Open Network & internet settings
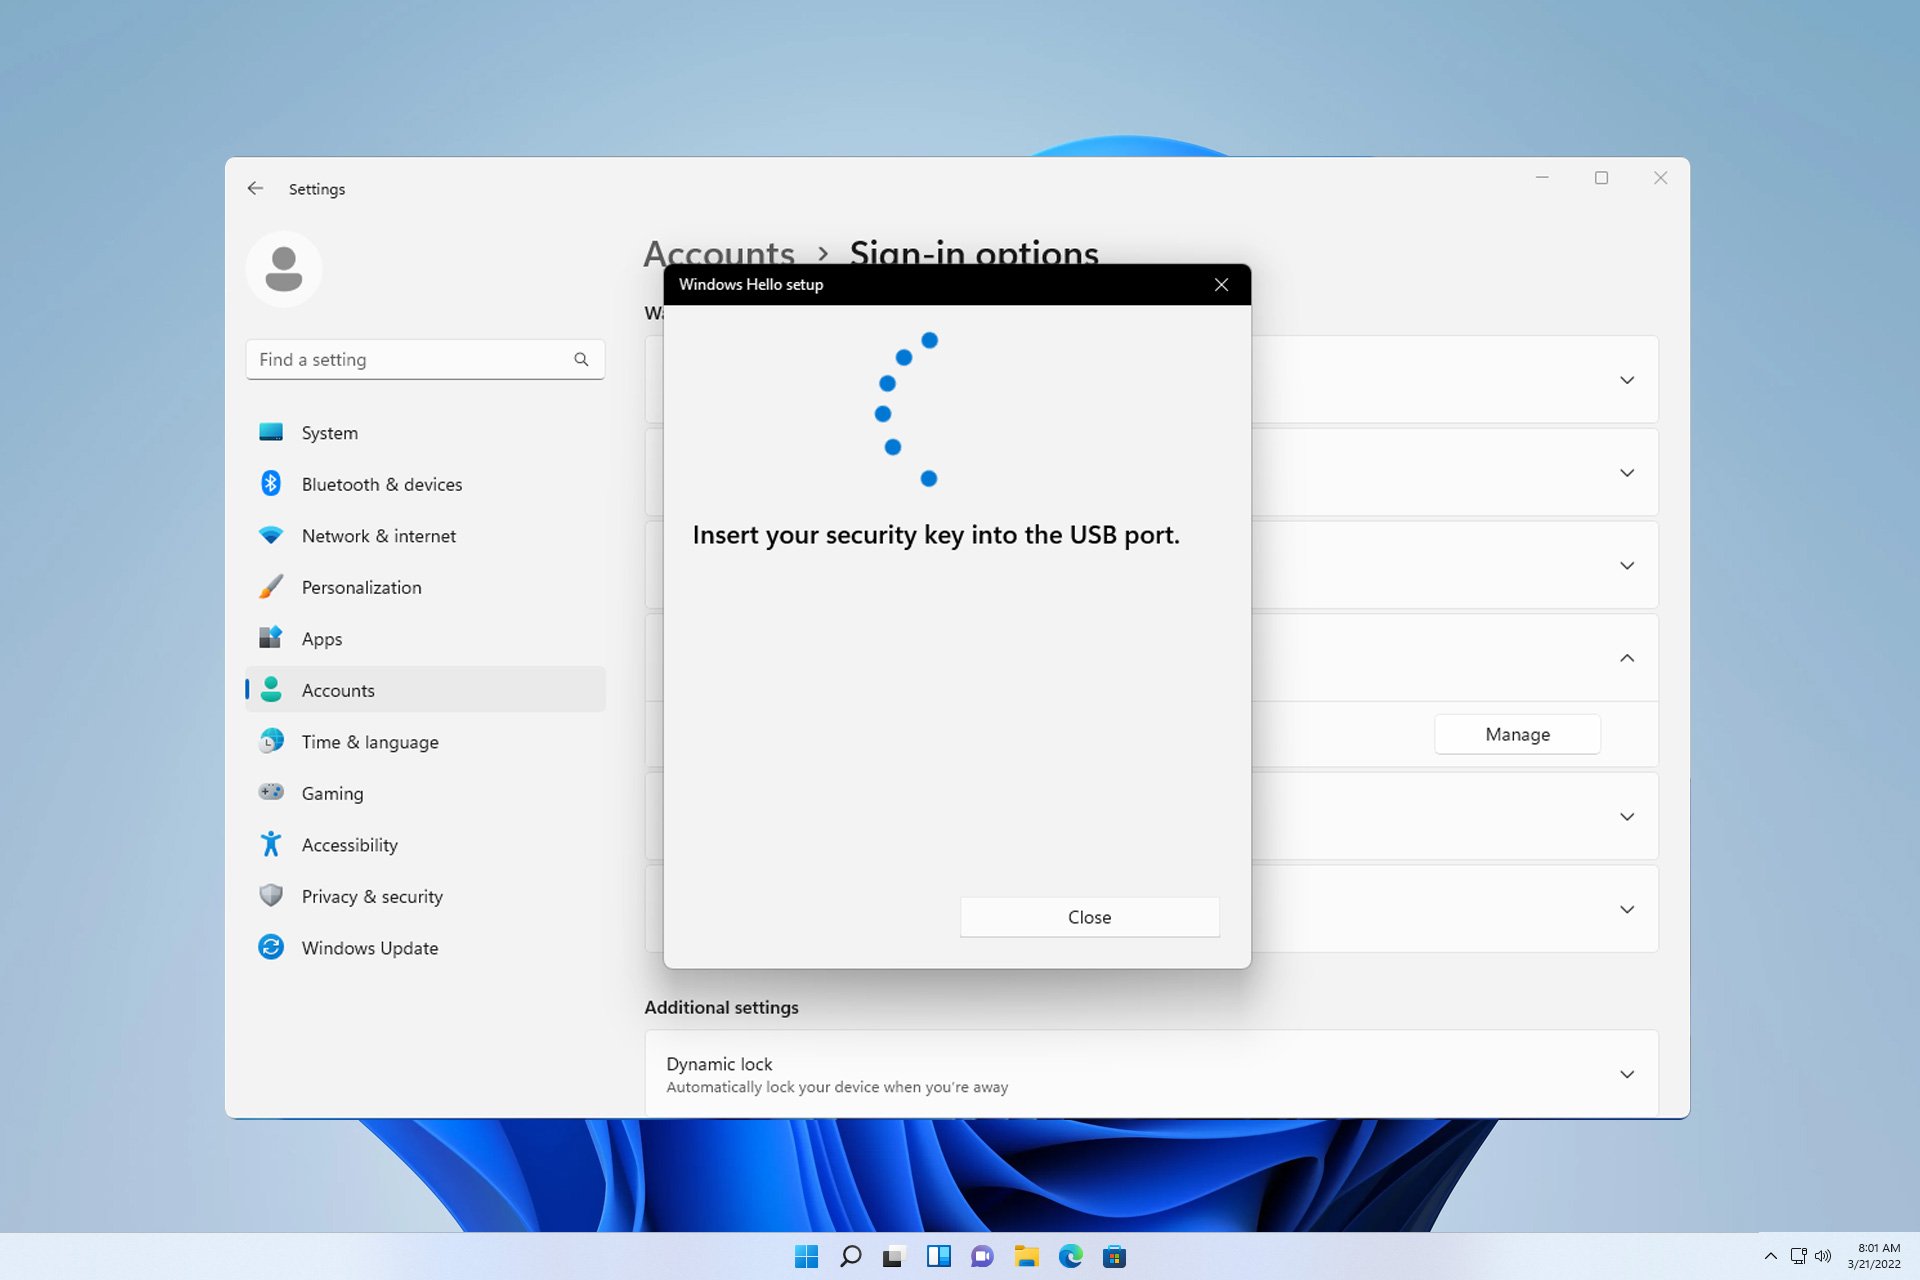The height and width of the screenshot is (1280, 1920). coord(378,536)
